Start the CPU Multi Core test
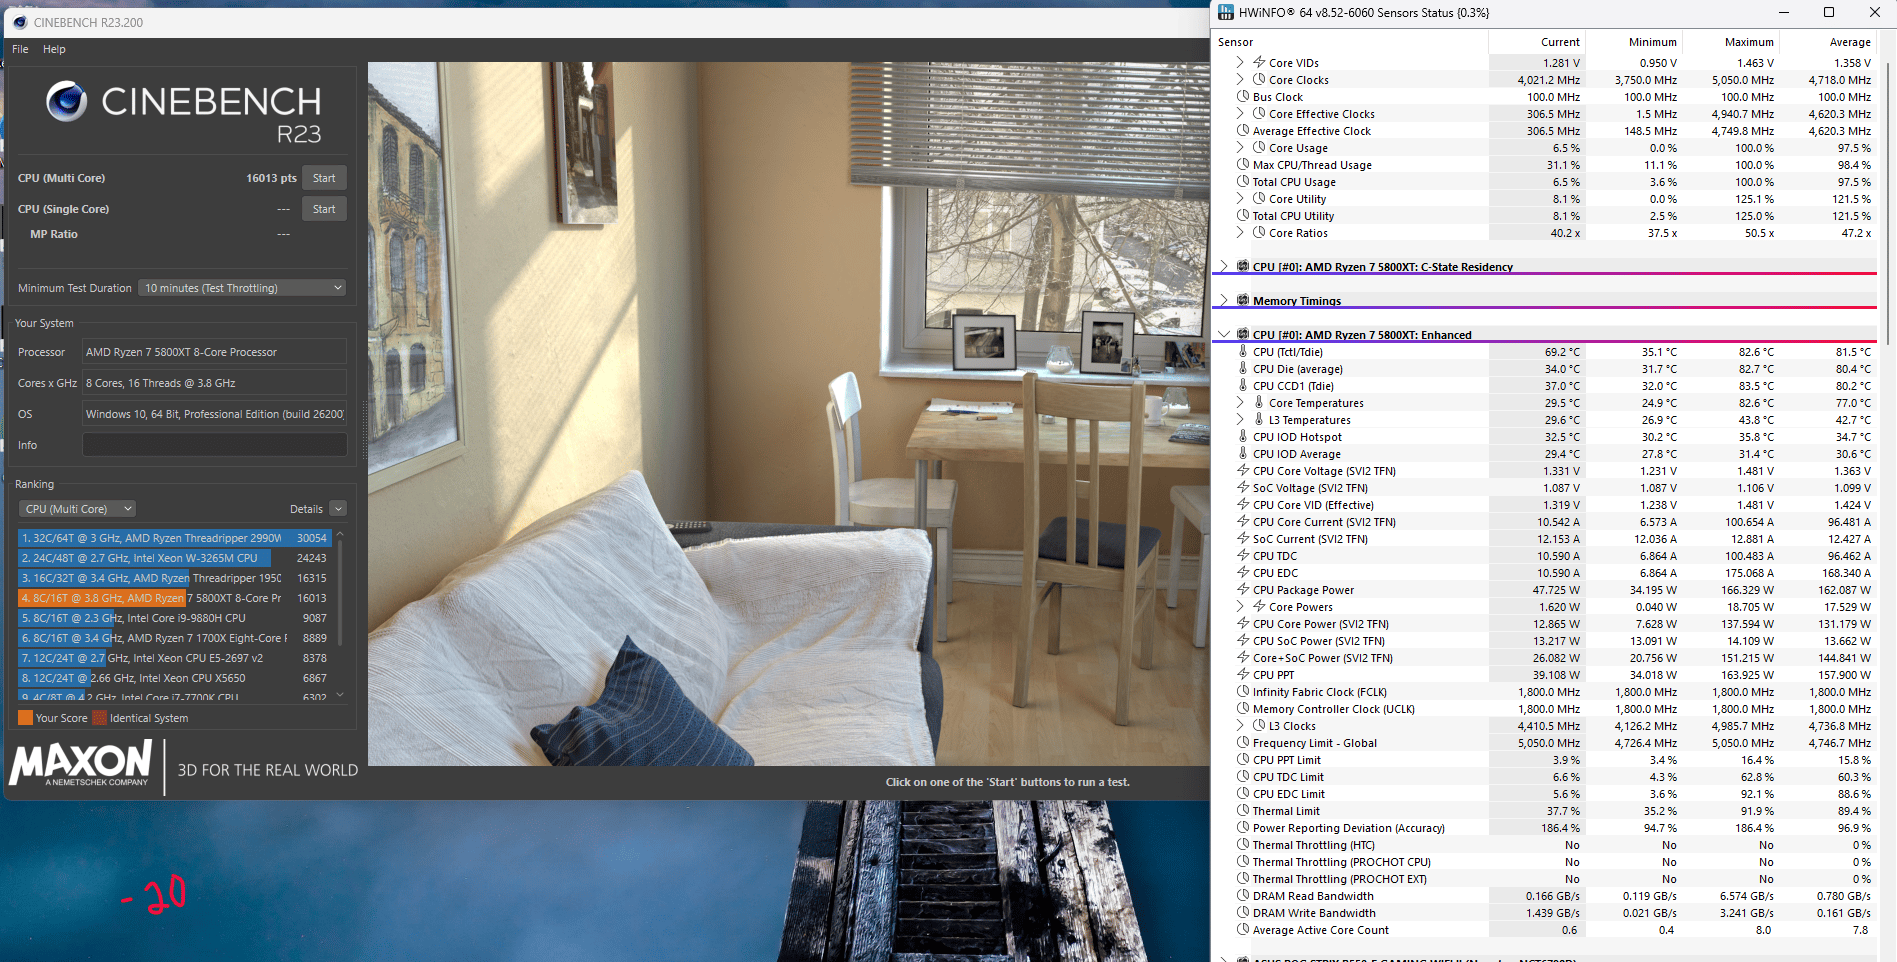 point(324,178)
